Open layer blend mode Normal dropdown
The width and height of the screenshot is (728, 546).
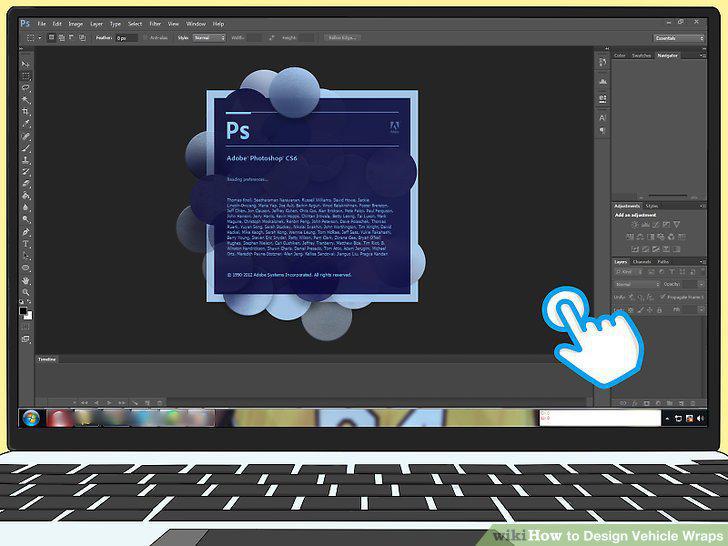coord(637,284)
